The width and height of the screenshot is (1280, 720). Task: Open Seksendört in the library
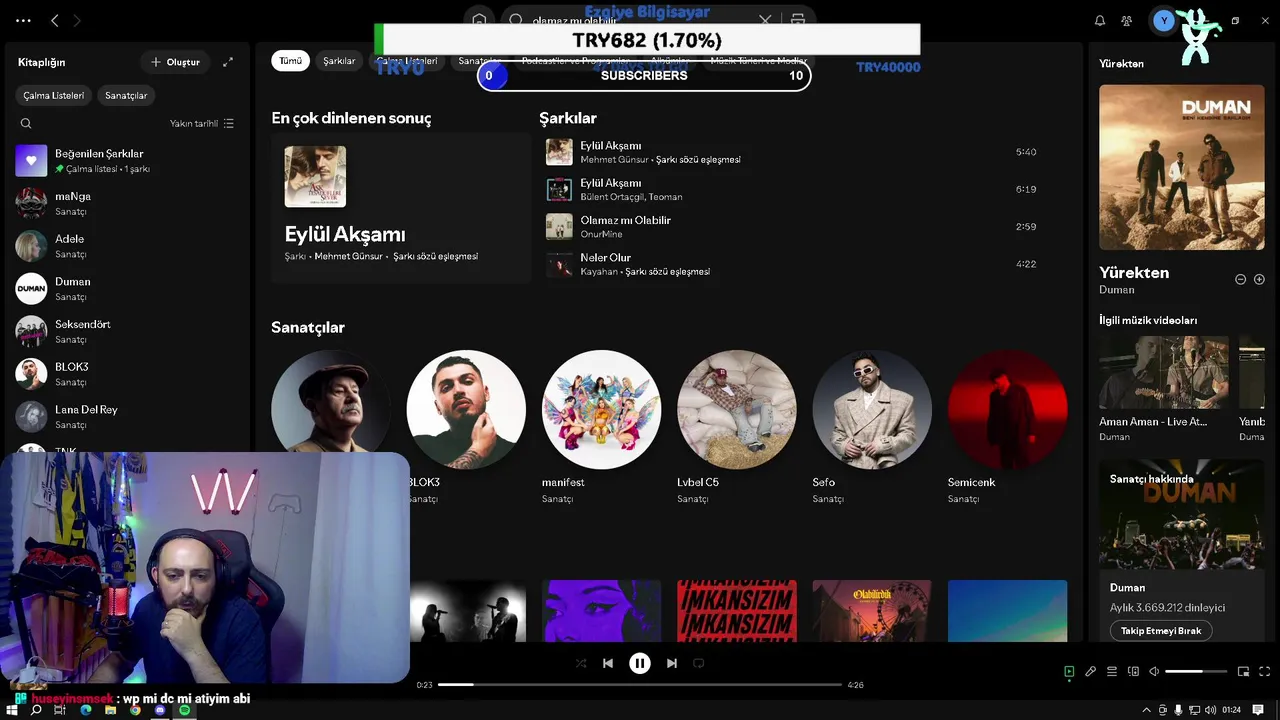point(125,331)
